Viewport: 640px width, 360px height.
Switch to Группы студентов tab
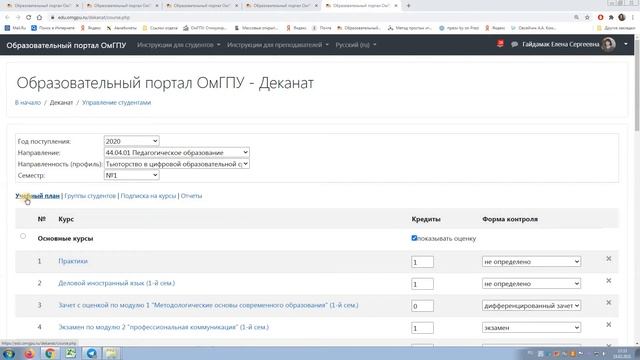pos(90,196)
